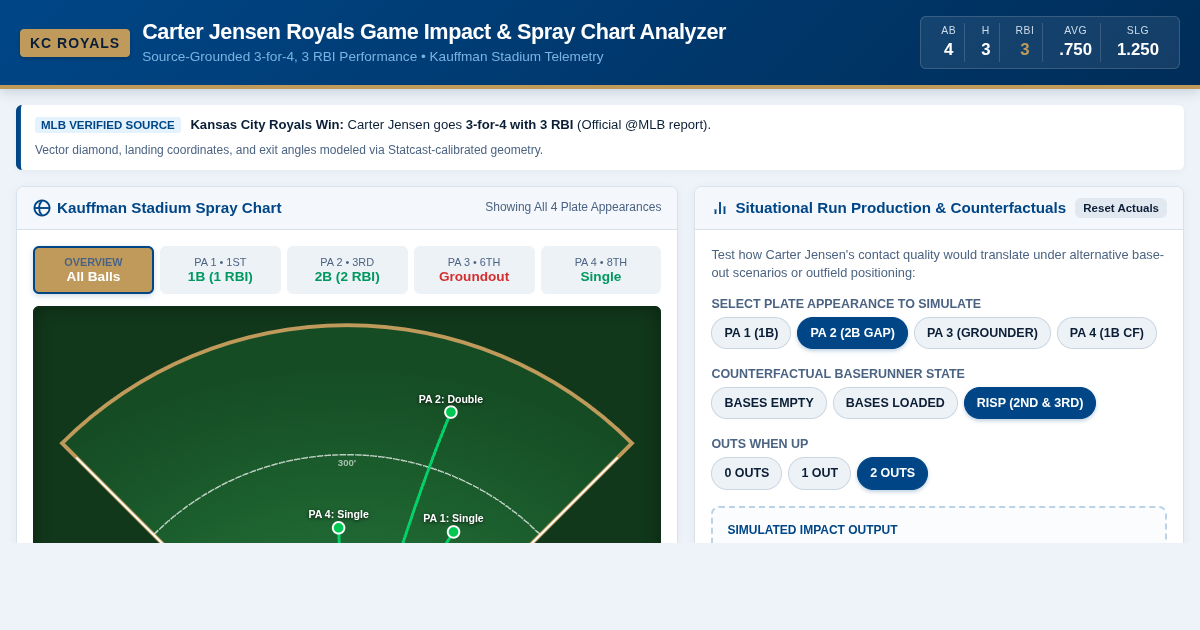The height and width of the screenshot is (630, 1200).
Task: Click the Kansas City Royals Win headline
Action: (x=267, y=125)
